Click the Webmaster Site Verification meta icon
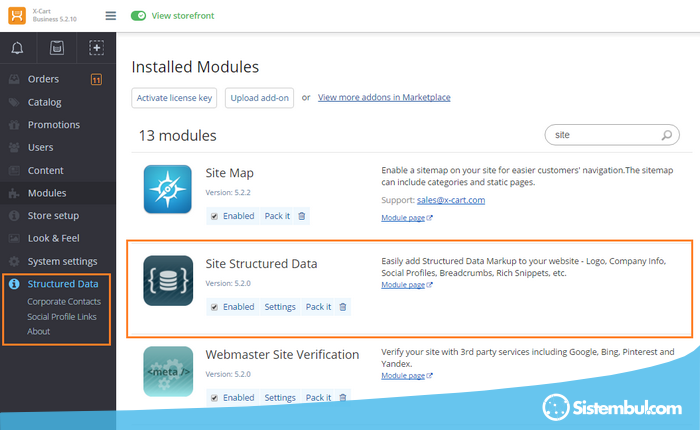The height and width of the screenshot is (430, 700). pos(168,372)
